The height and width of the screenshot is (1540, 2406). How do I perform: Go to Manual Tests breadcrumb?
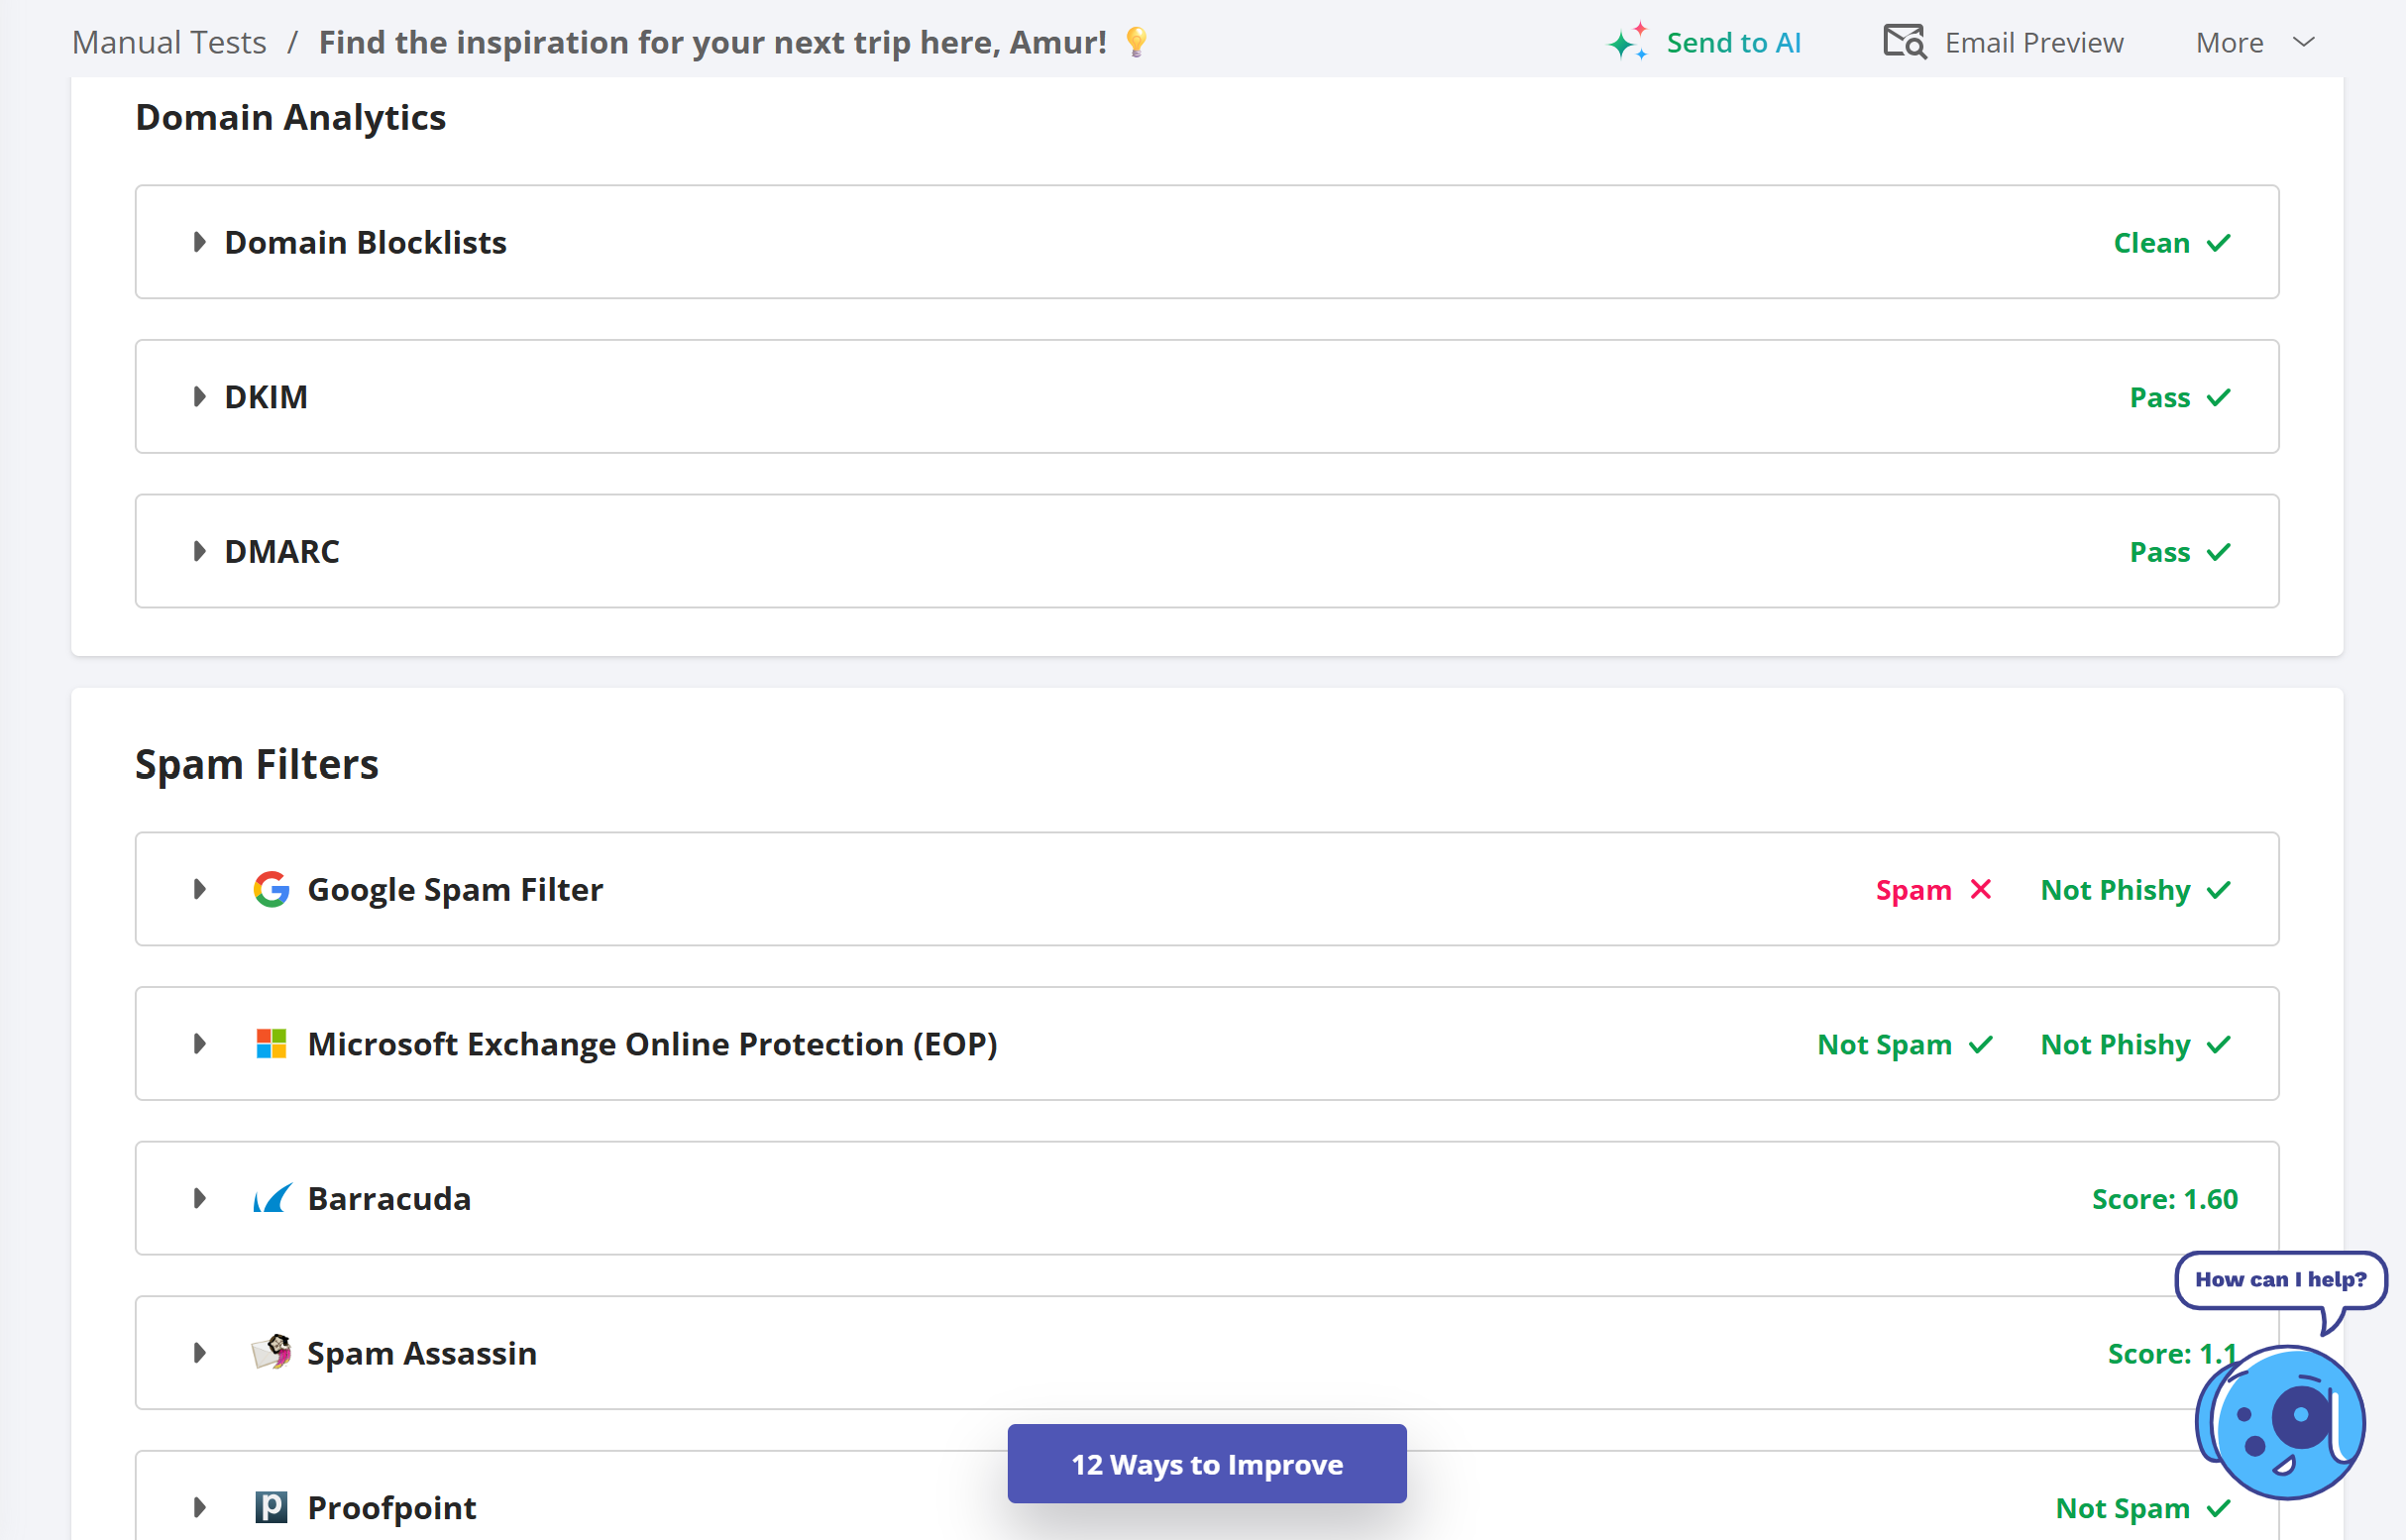click(169, 42)
